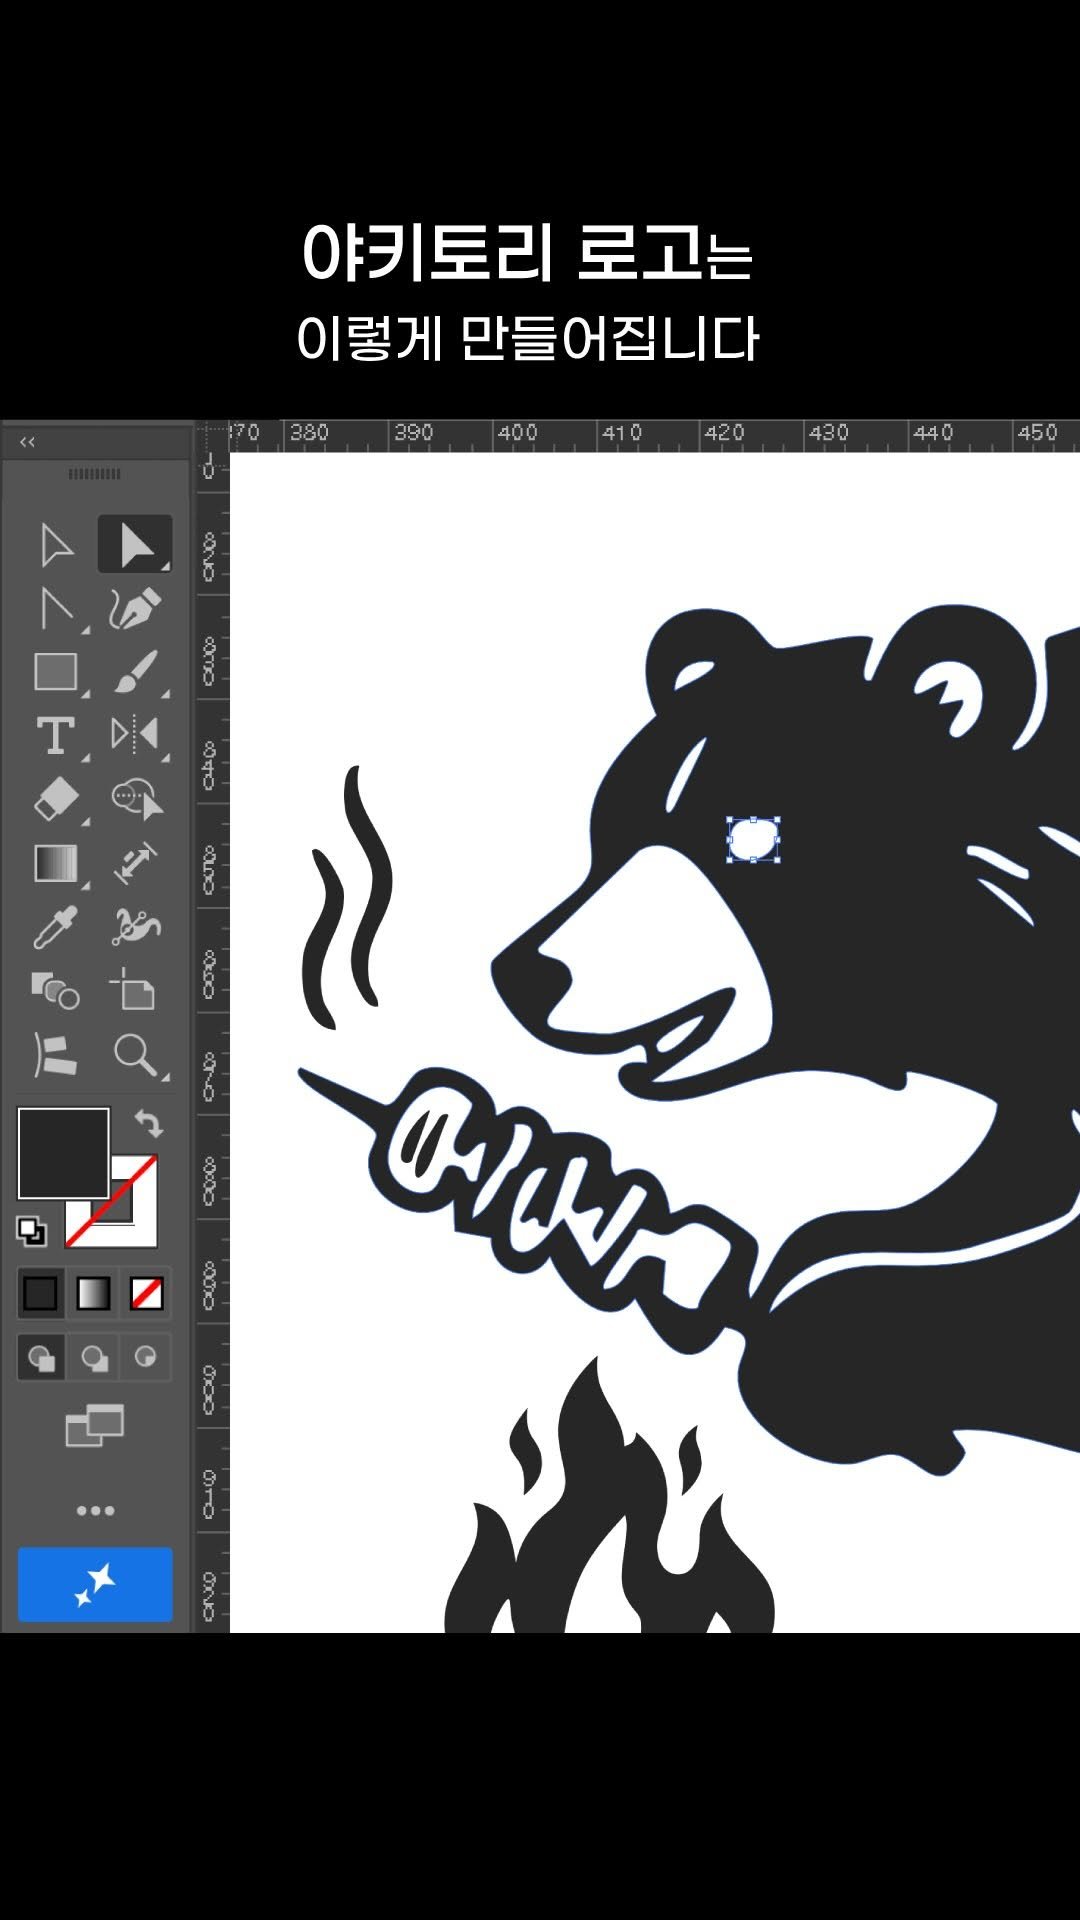Open Edit Toolbar three-dots menu
Screen dimensions: 1080x1920
click(95, 1510)
